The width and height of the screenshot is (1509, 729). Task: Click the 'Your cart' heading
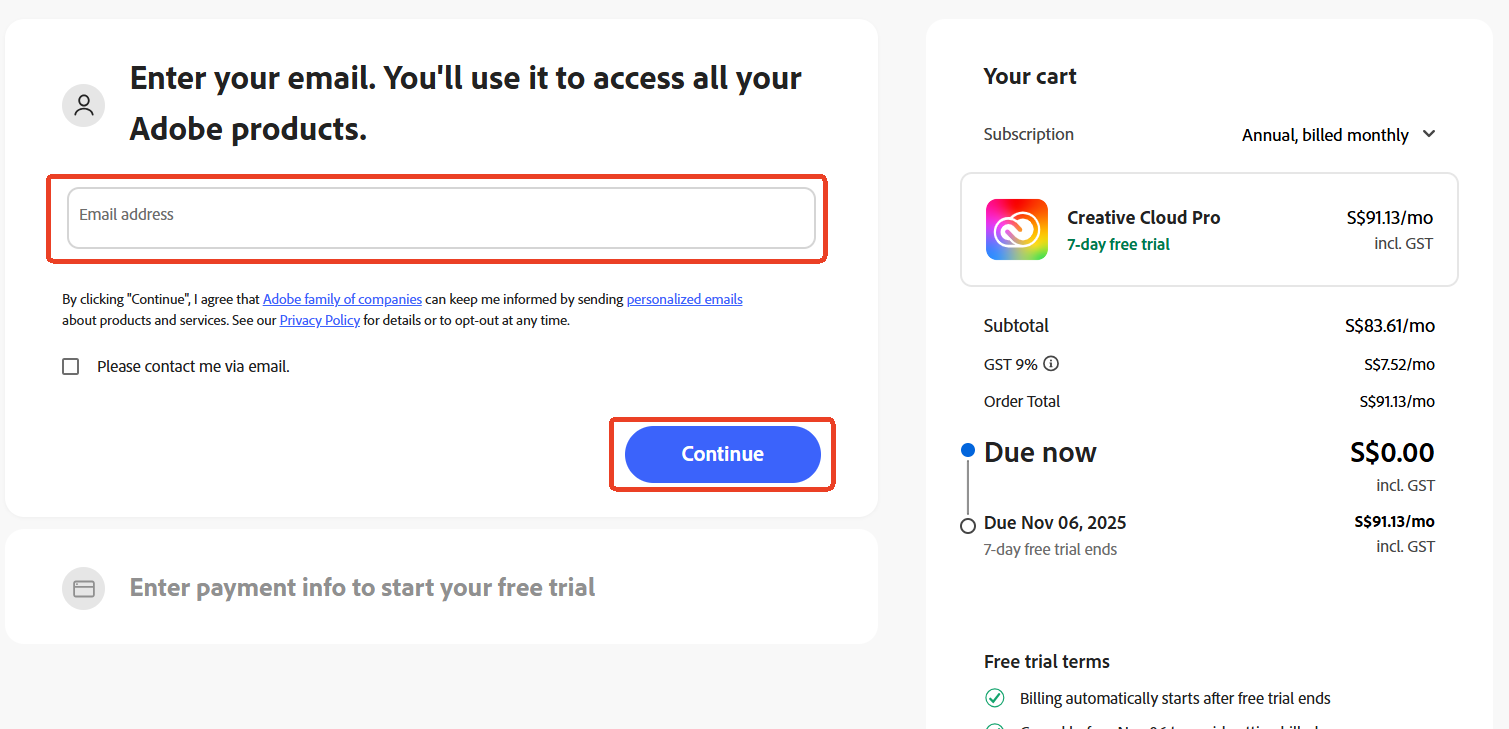[x=1030, y=76]
